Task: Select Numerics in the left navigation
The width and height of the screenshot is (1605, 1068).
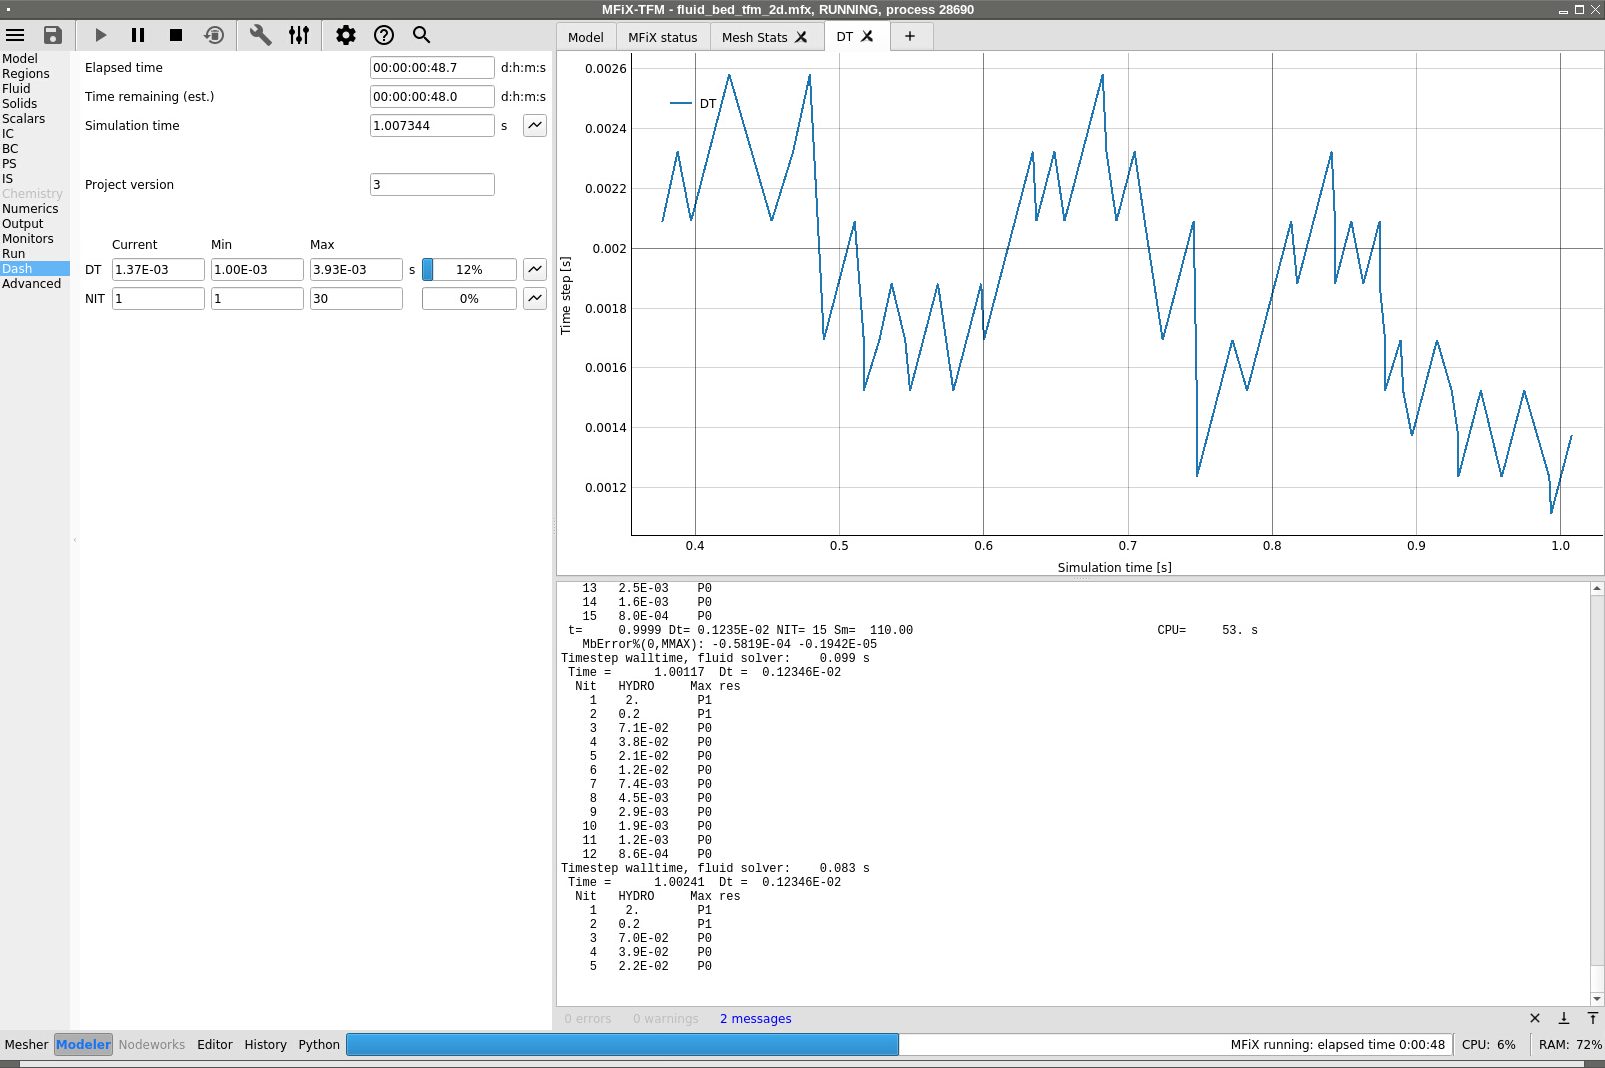Action: [30, 209]
